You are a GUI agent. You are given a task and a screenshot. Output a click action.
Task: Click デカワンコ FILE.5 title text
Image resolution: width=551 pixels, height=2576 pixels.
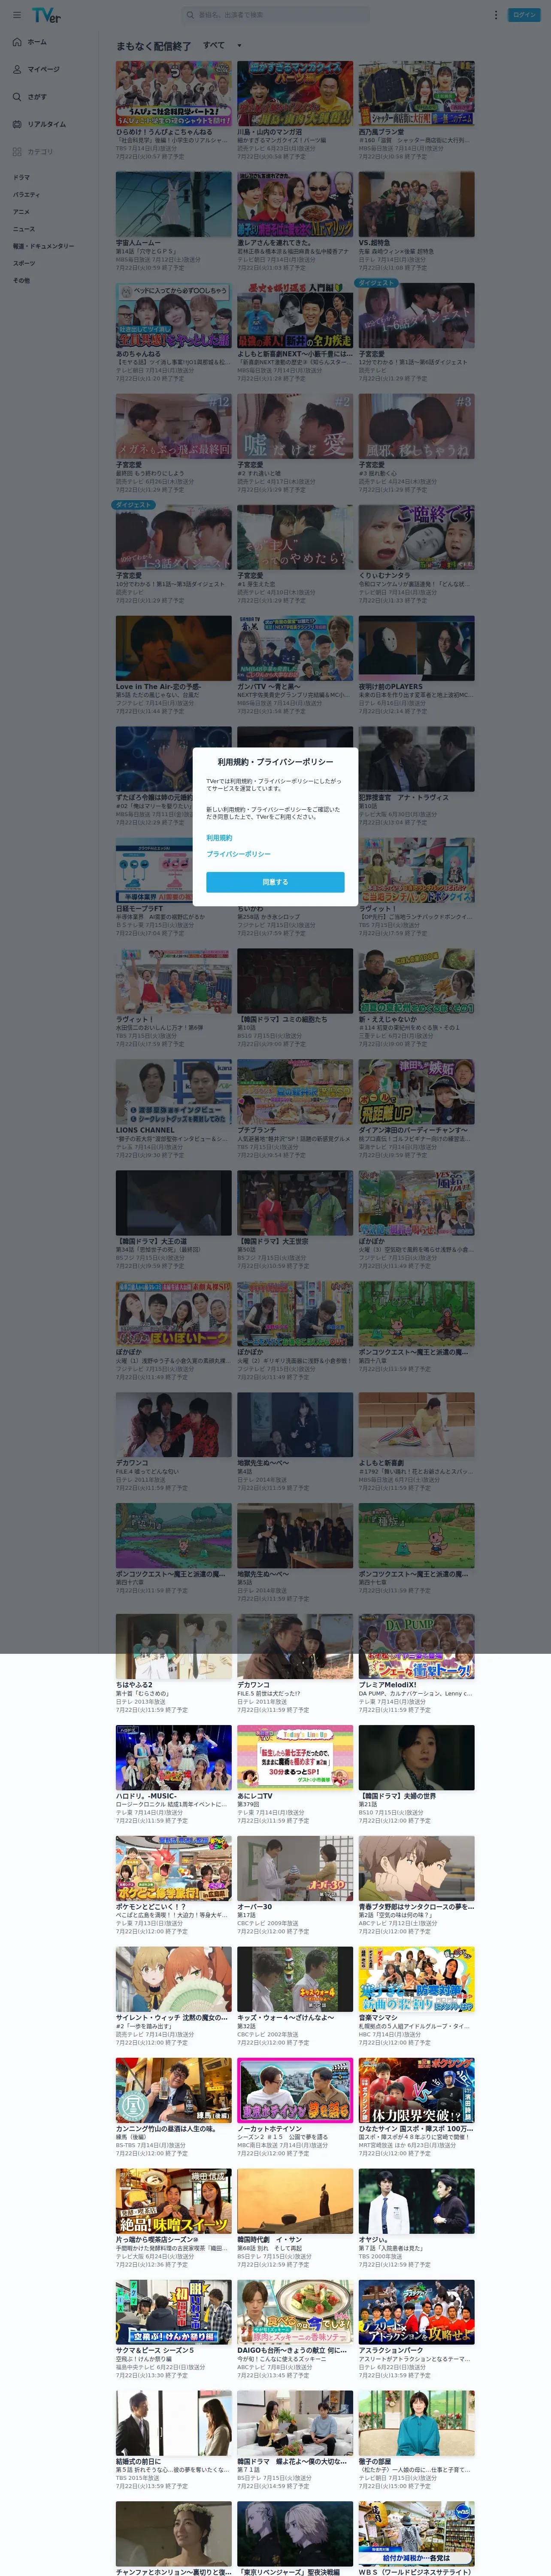253,1685
